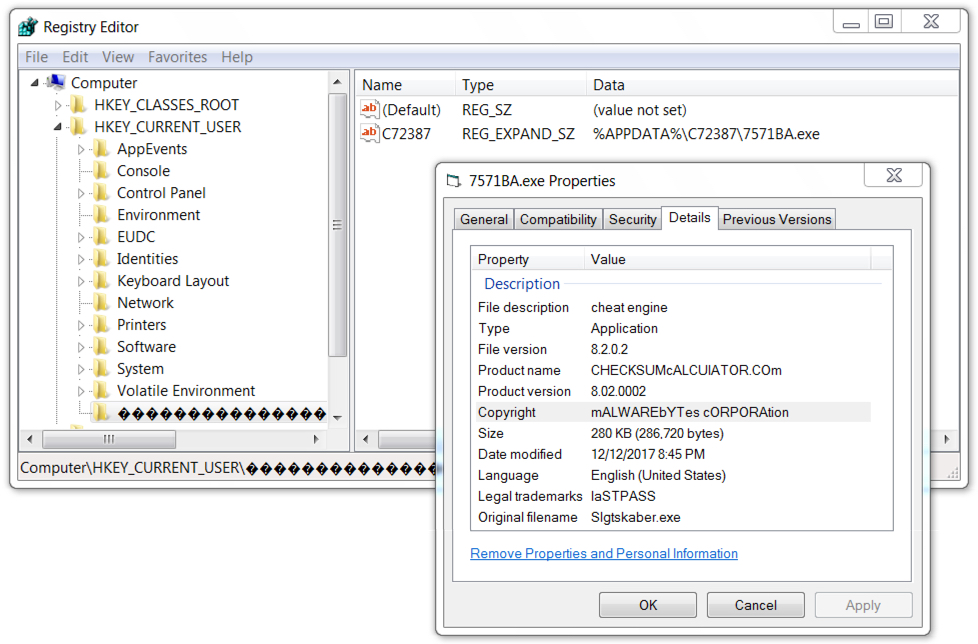Click the System folder icon

101,369
